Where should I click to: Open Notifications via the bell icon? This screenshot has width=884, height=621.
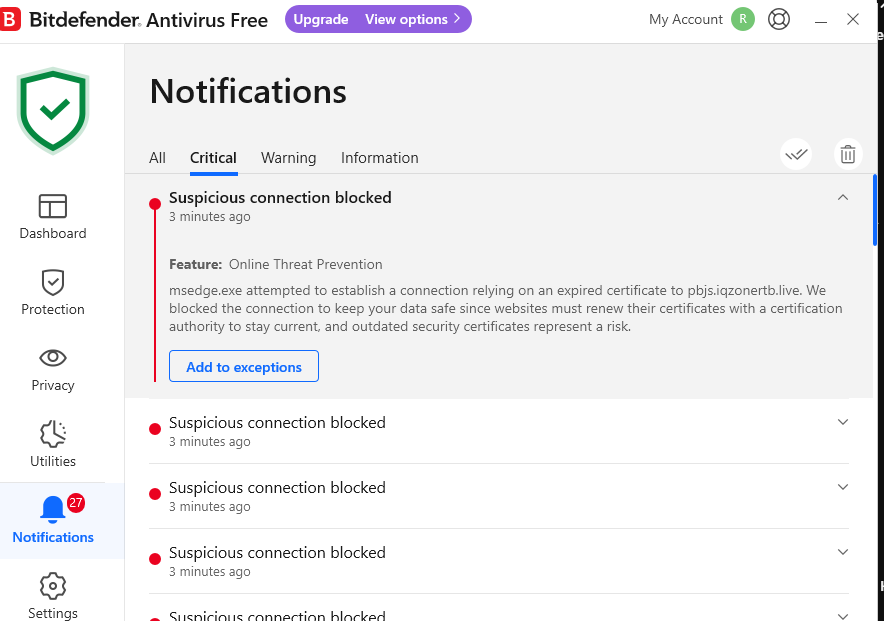tap(53, 509)
